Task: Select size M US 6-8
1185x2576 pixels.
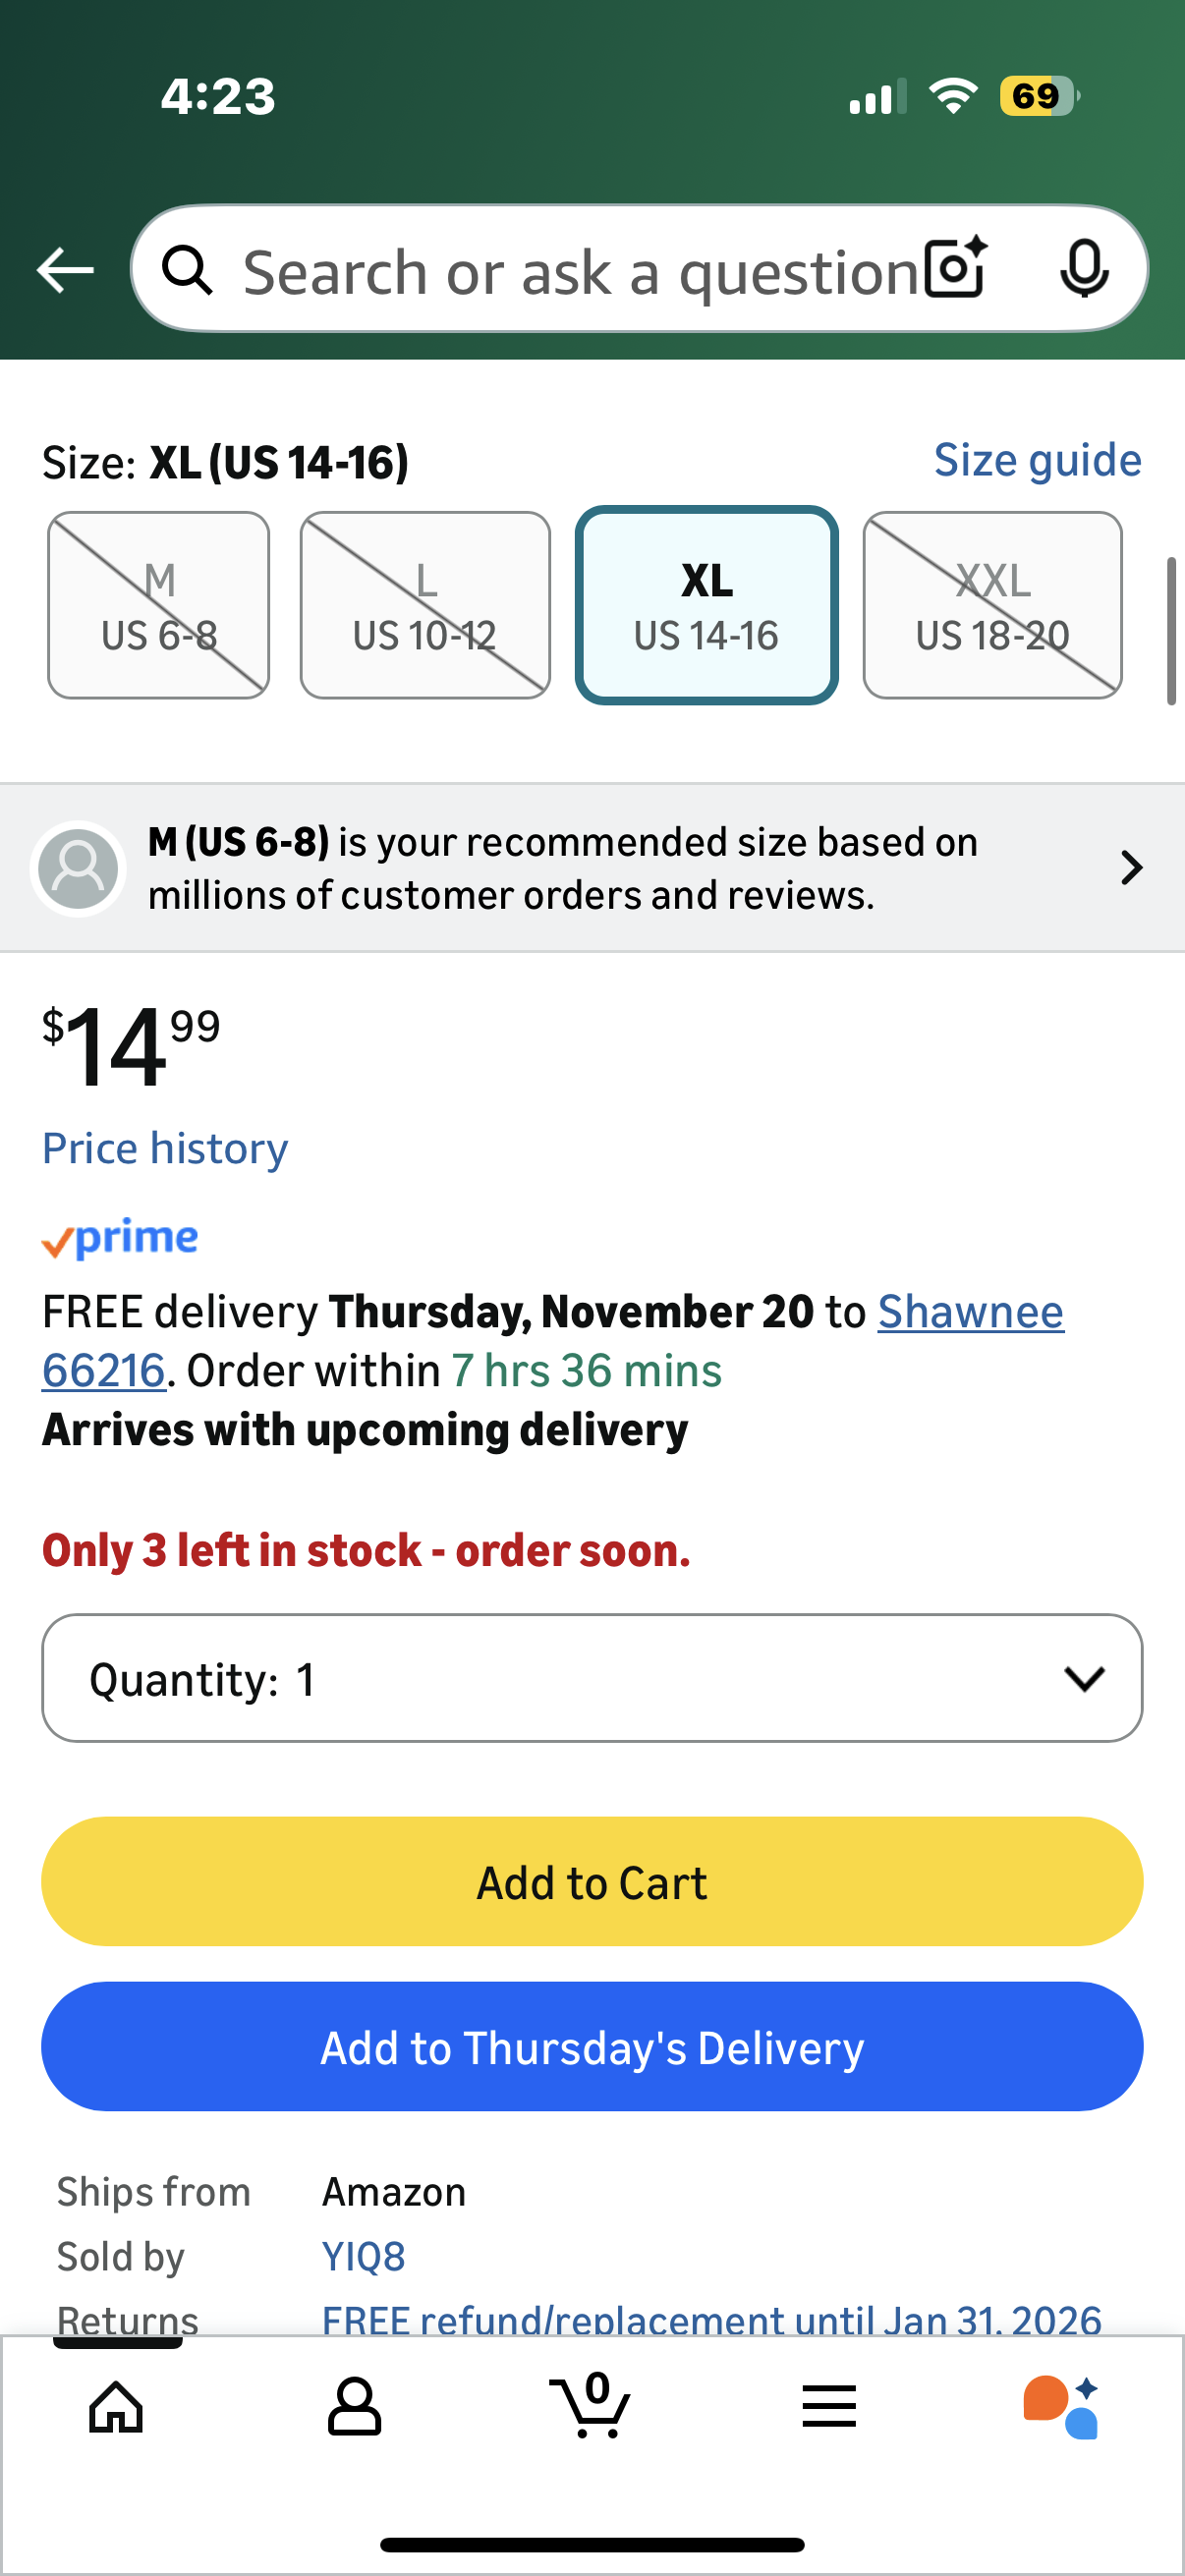Action: 159,605
